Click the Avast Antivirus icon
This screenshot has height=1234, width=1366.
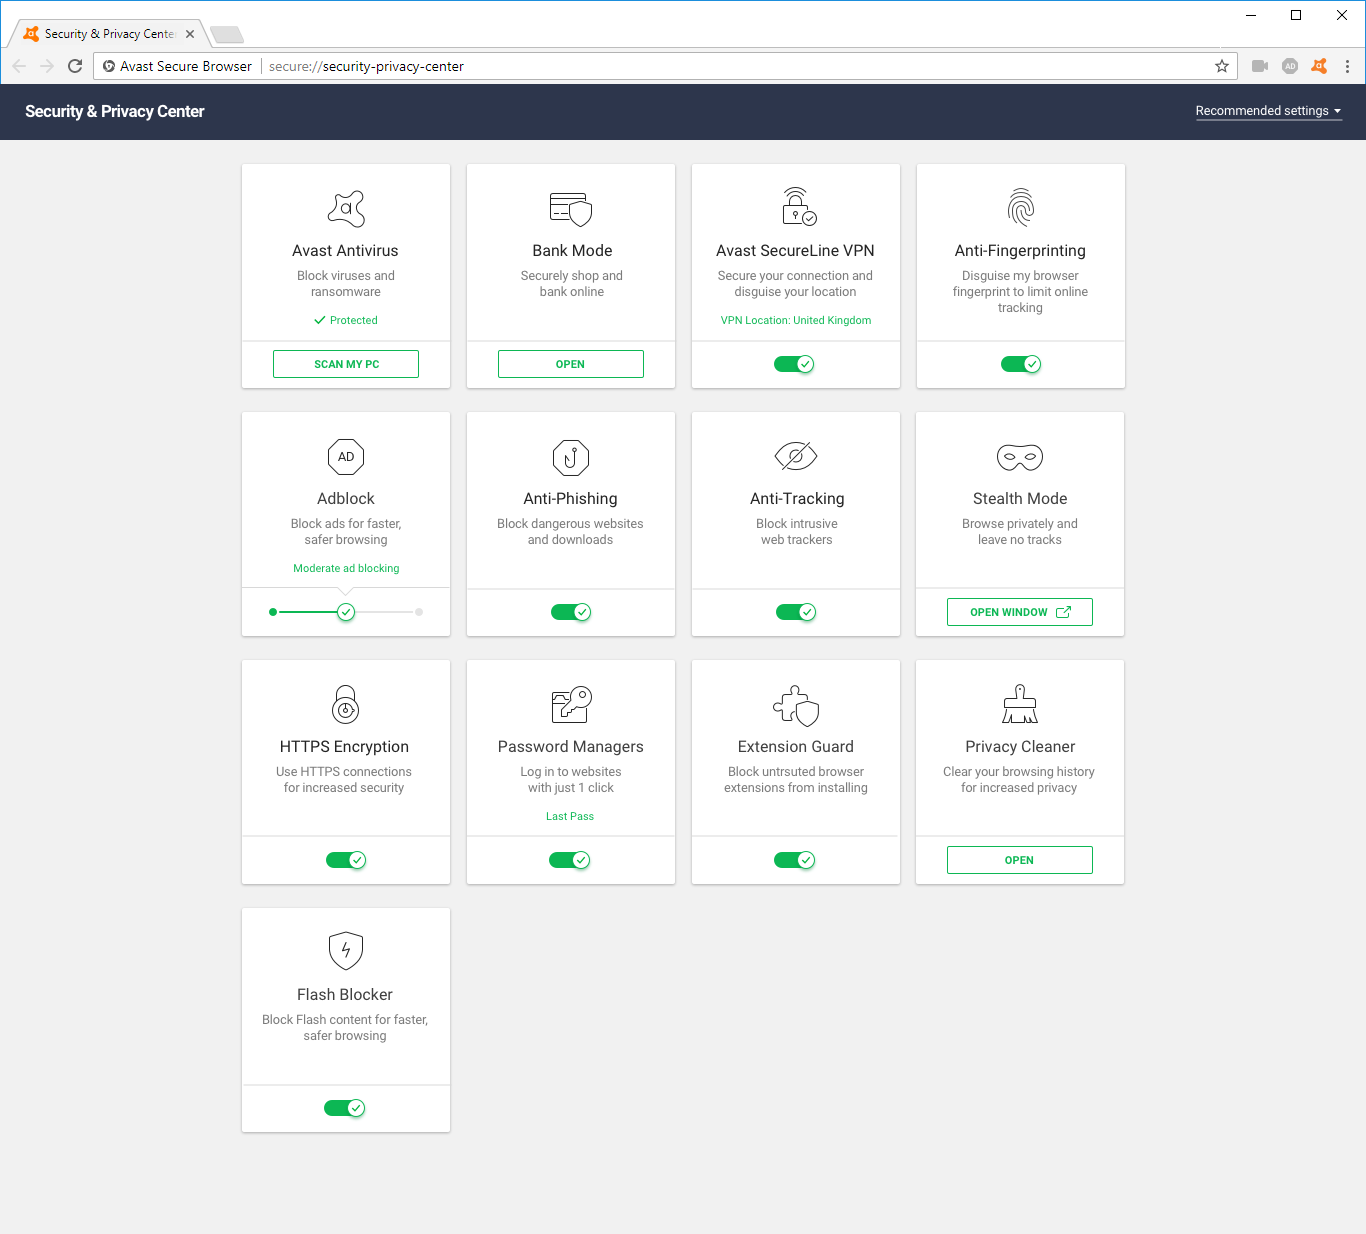click(346, 208)
